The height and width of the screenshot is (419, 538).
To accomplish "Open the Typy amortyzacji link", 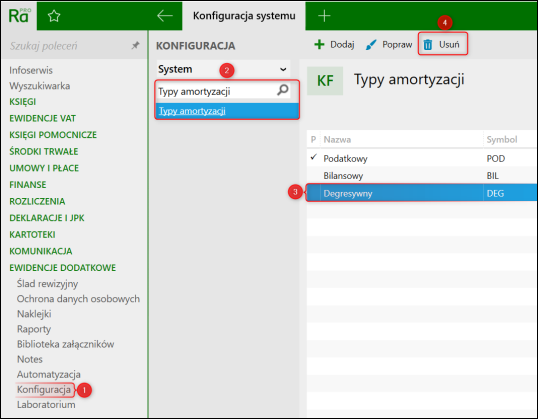I will (x=192, y=111).
